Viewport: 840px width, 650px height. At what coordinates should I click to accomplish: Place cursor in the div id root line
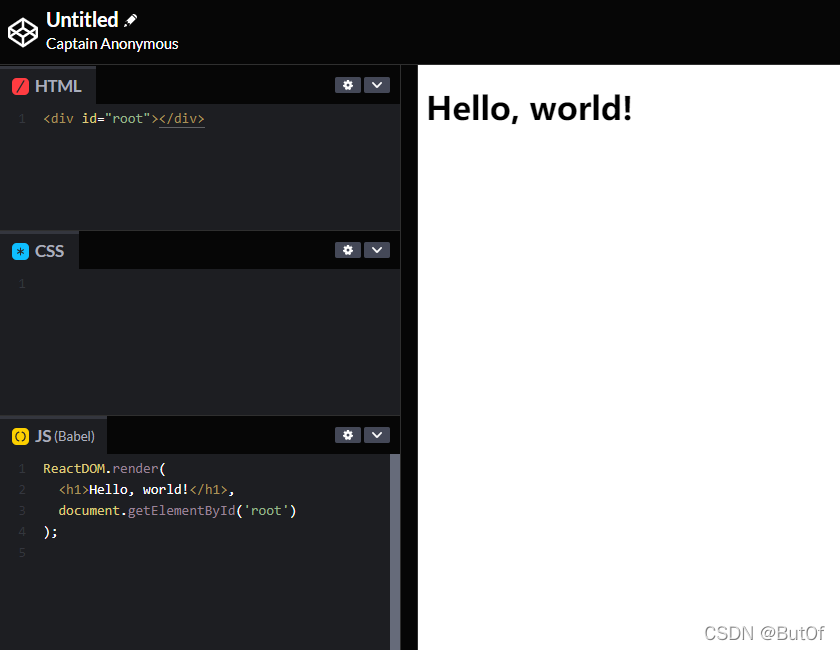click(124, 118)
